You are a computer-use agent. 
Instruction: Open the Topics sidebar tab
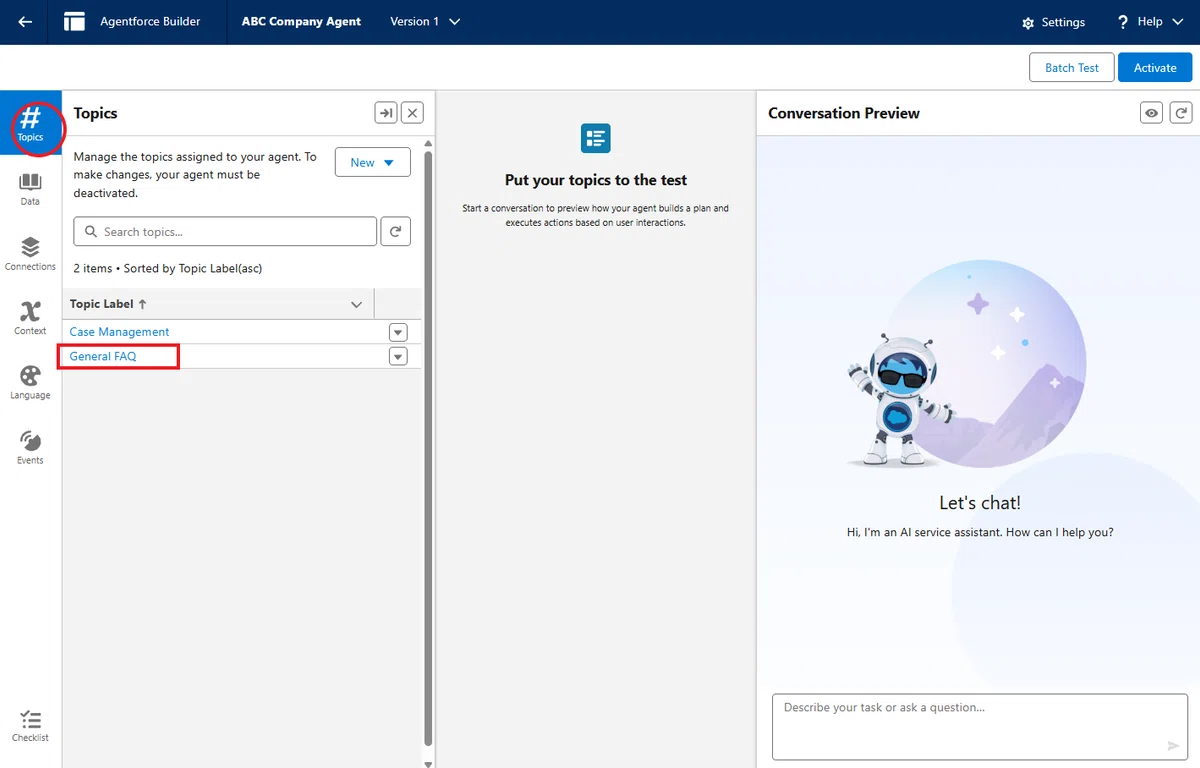(x=30, y=123)
